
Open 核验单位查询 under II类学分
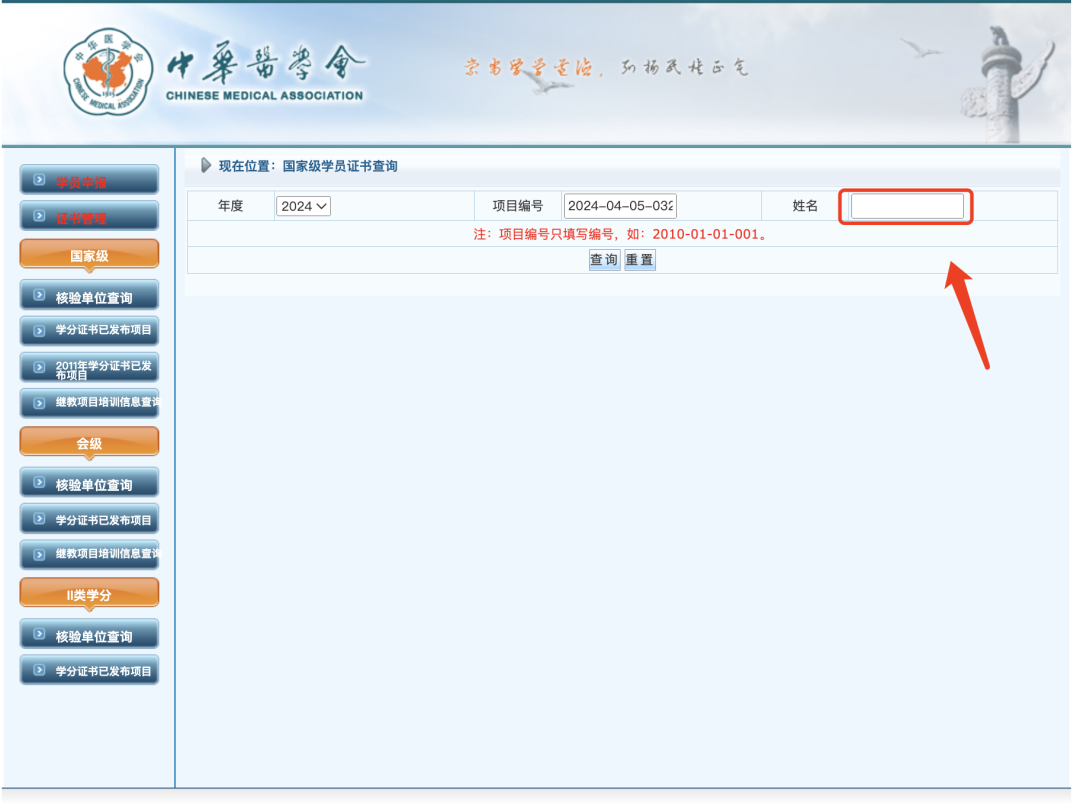(89, 633)
